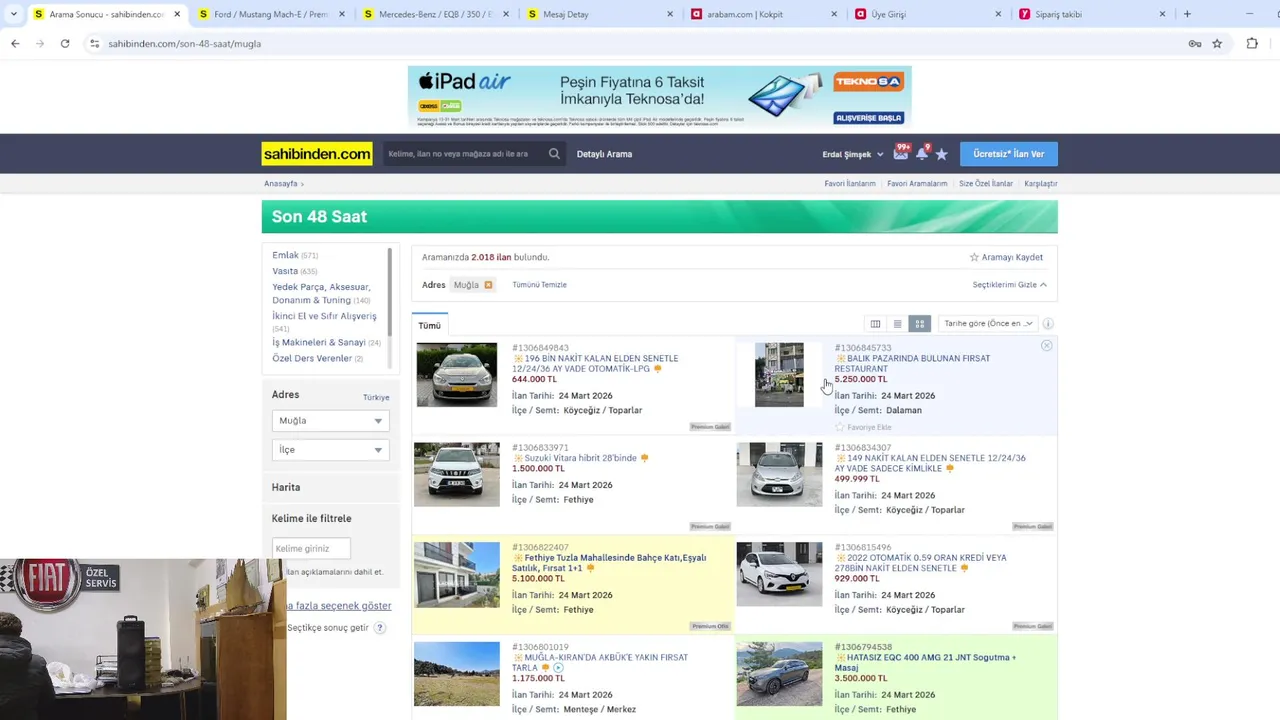Click the star icon beside Aramayı Kaydet
The width and height of the screenshot is (1280, 720).
tap(974, 257)
